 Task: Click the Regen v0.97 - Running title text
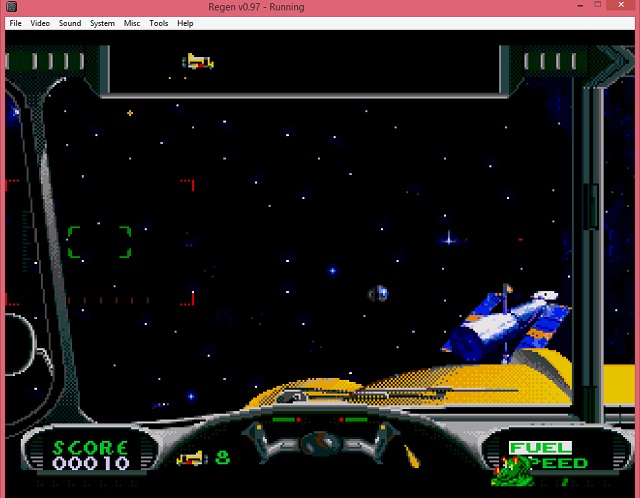[x=256, y=7]
